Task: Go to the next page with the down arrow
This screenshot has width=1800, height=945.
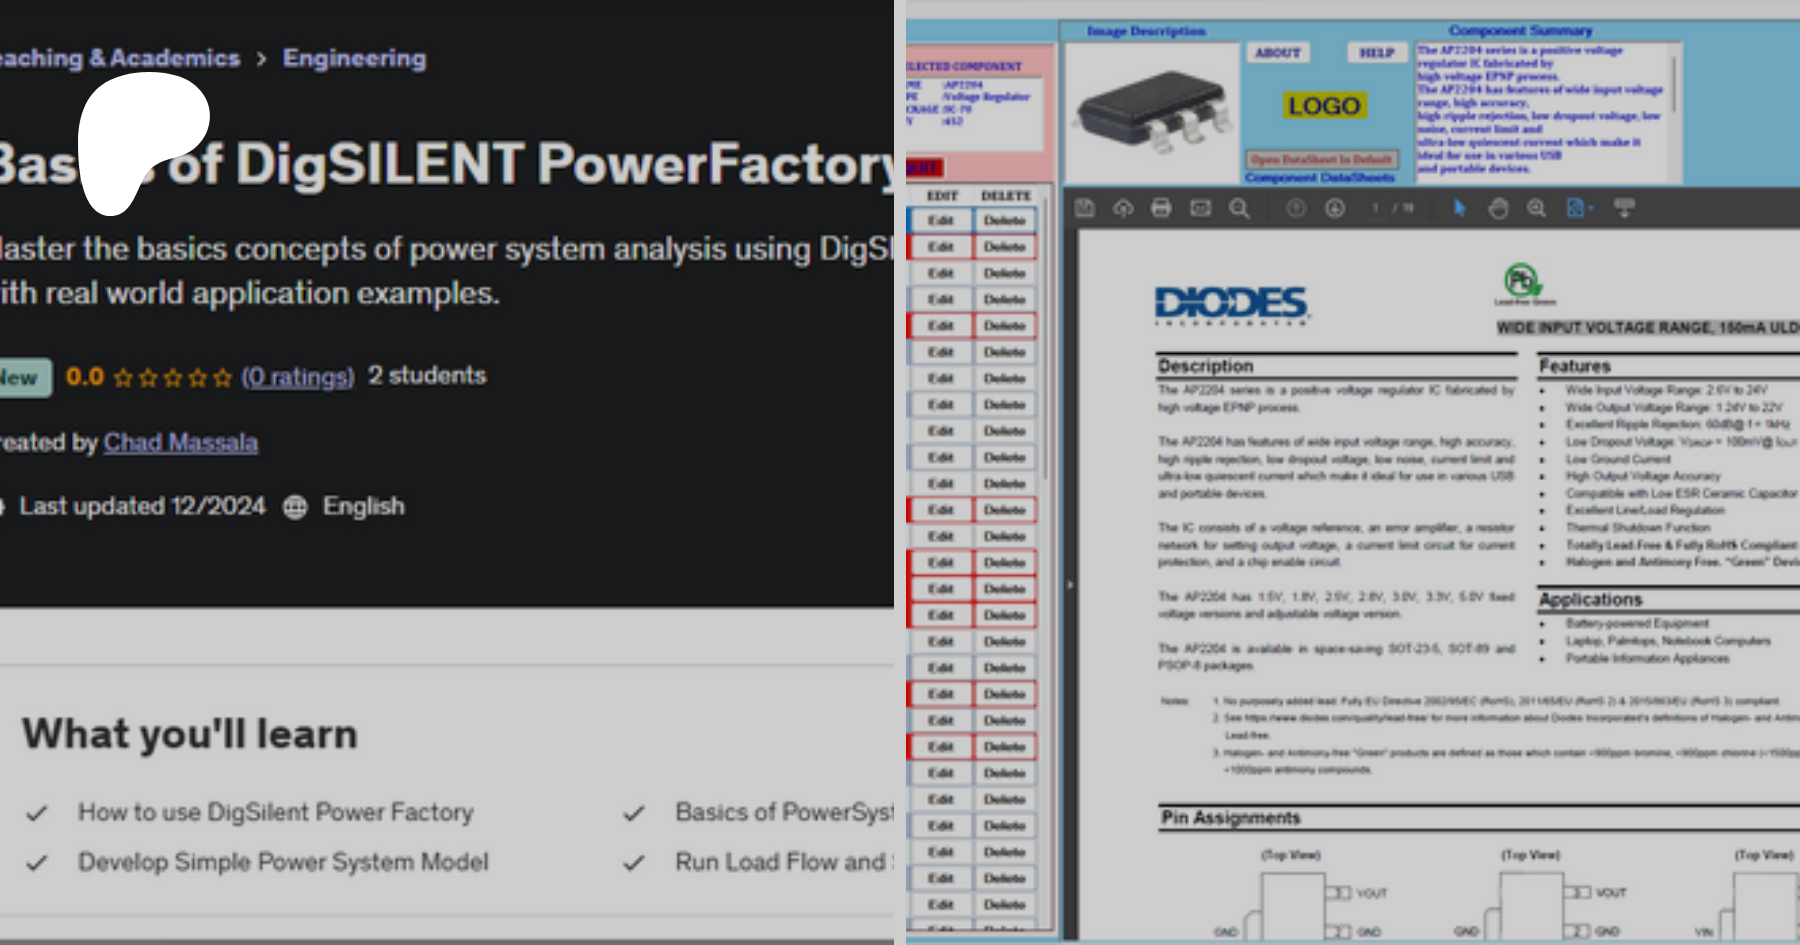Action: (x=1335, y=208)
